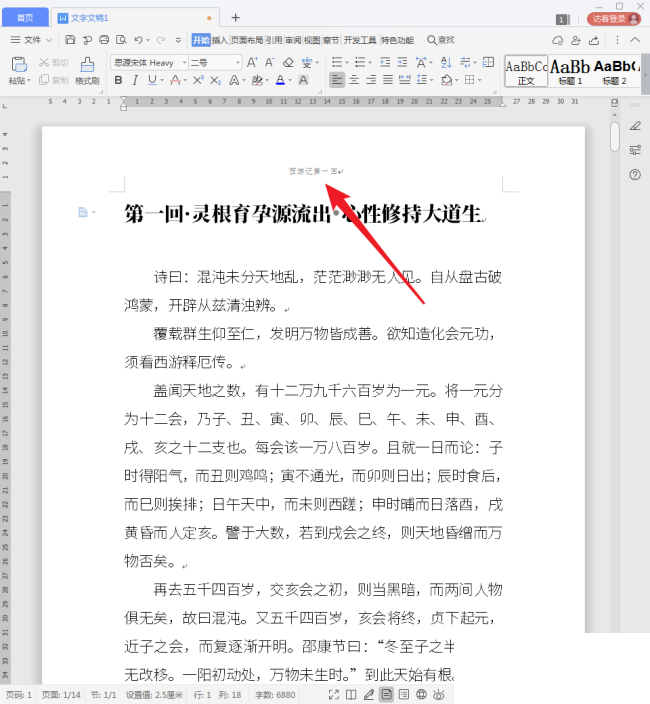Viewport: 650px width, 704px height.
Task: Toggle page layout view in status bar
Action: pyautogui.click(x=386, y=695)
